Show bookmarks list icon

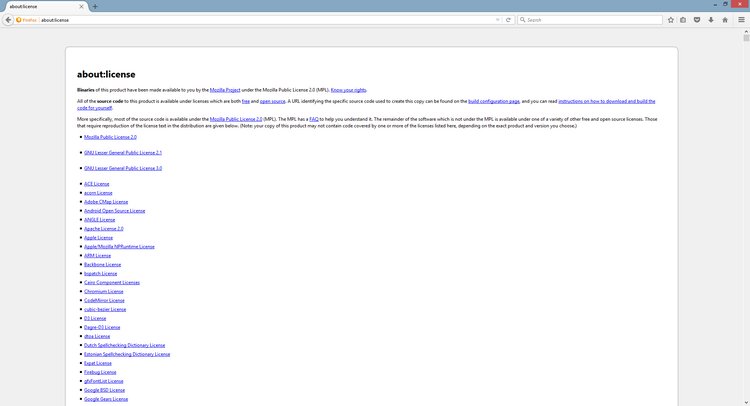tap(683, 20)
